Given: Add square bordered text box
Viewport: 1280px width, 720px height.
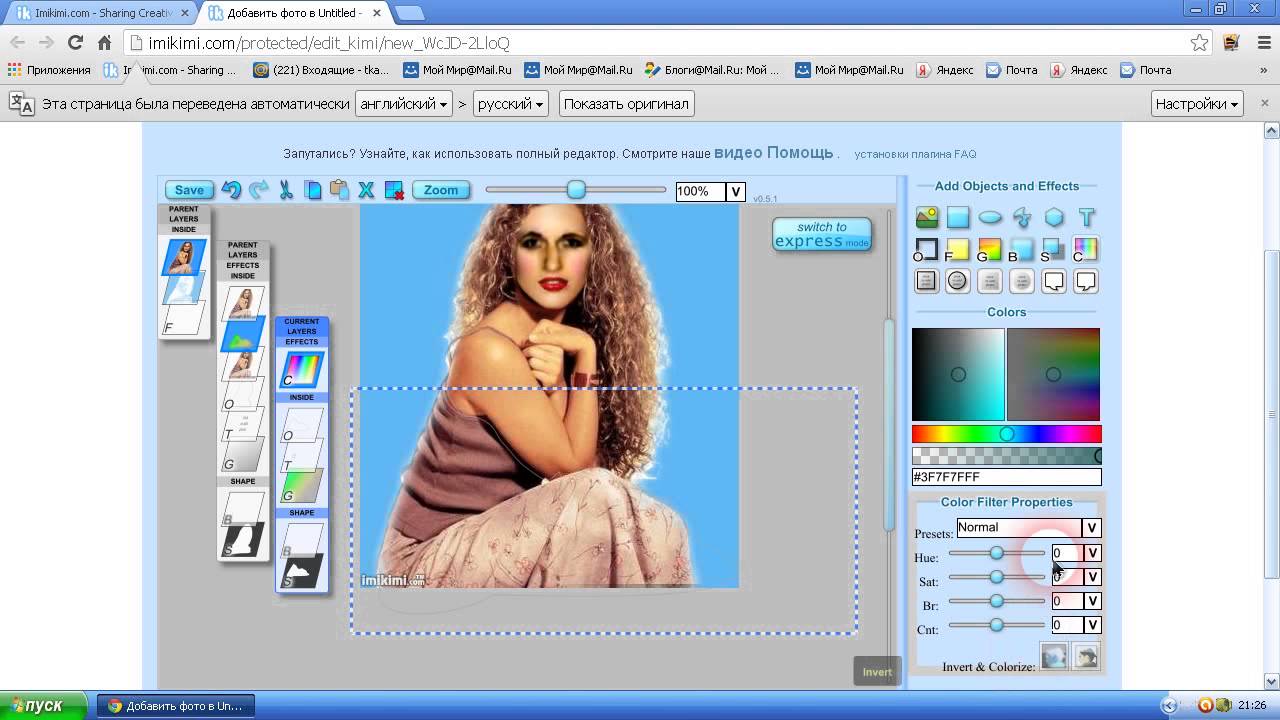Looking at the screenshot, I should click(927, 281).
